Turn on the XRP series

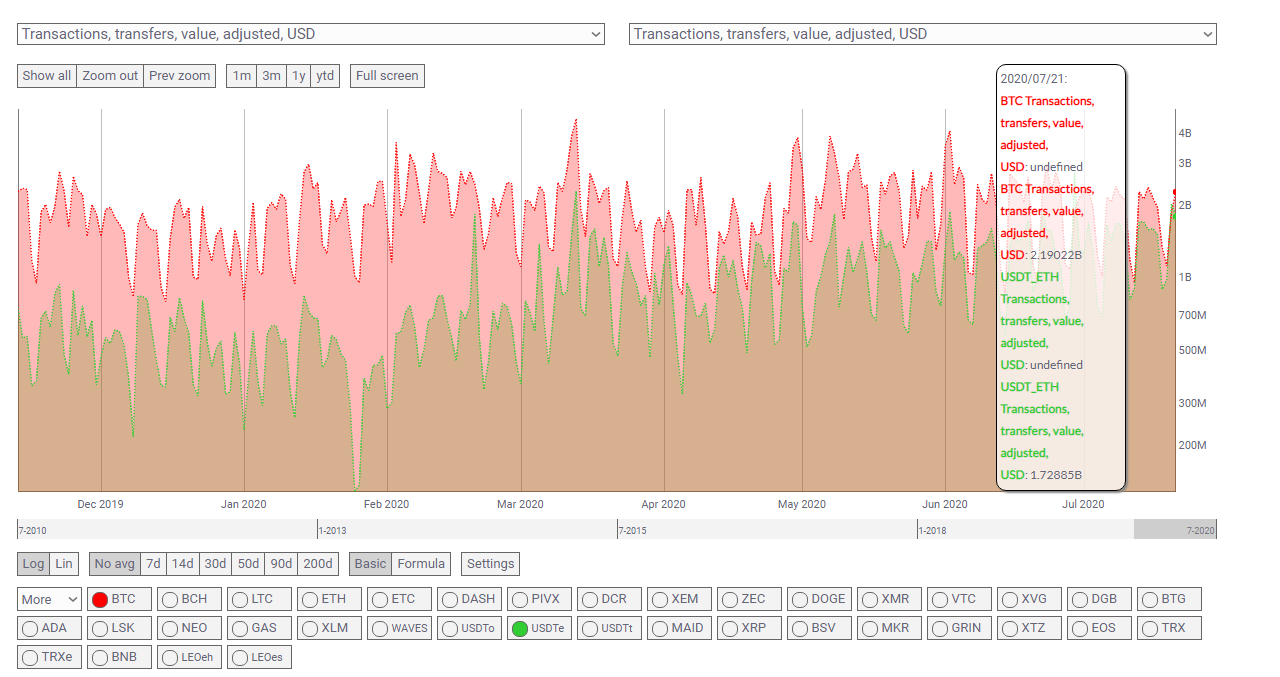(x=748, y=629)
